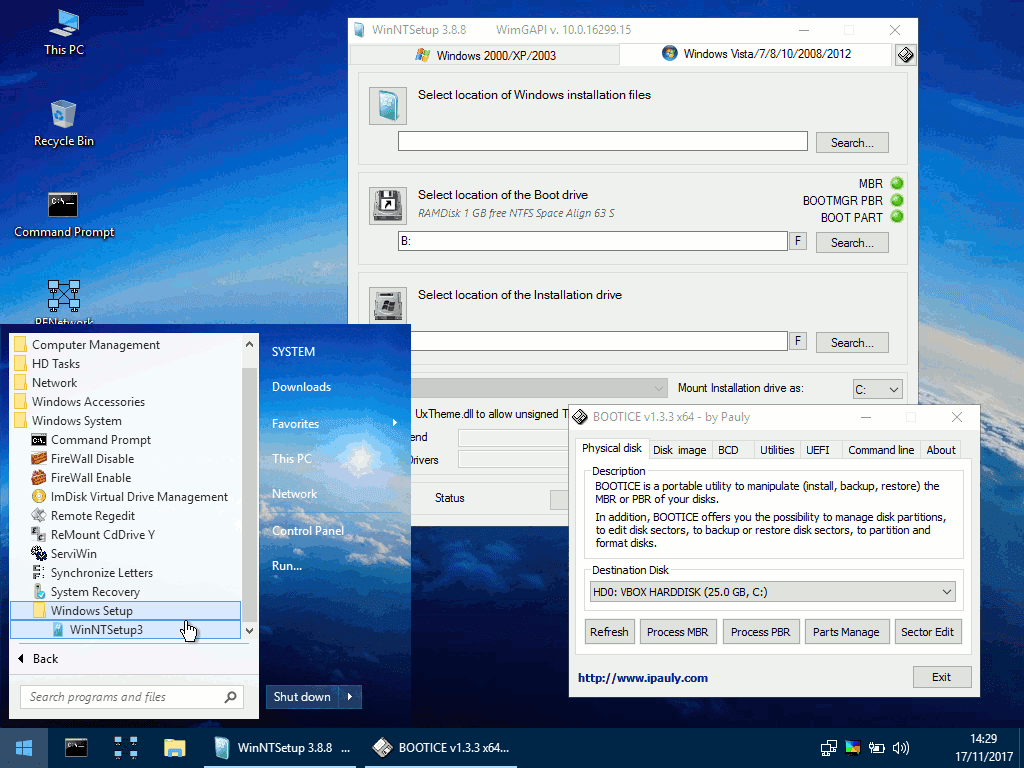
Task: Click the Search programs and files box
Action: 132,697
